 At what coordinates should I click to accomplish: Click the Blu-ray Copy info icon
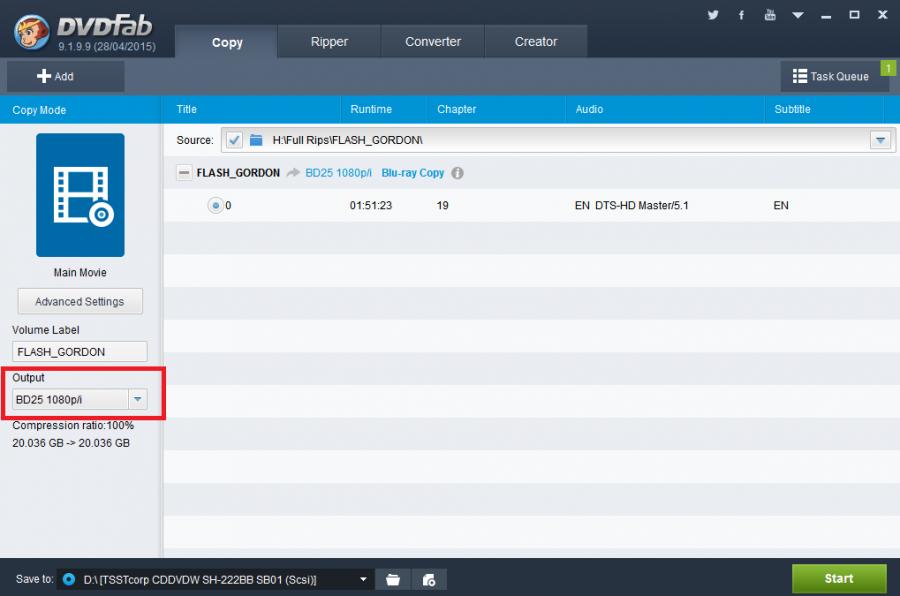(457, 173)
